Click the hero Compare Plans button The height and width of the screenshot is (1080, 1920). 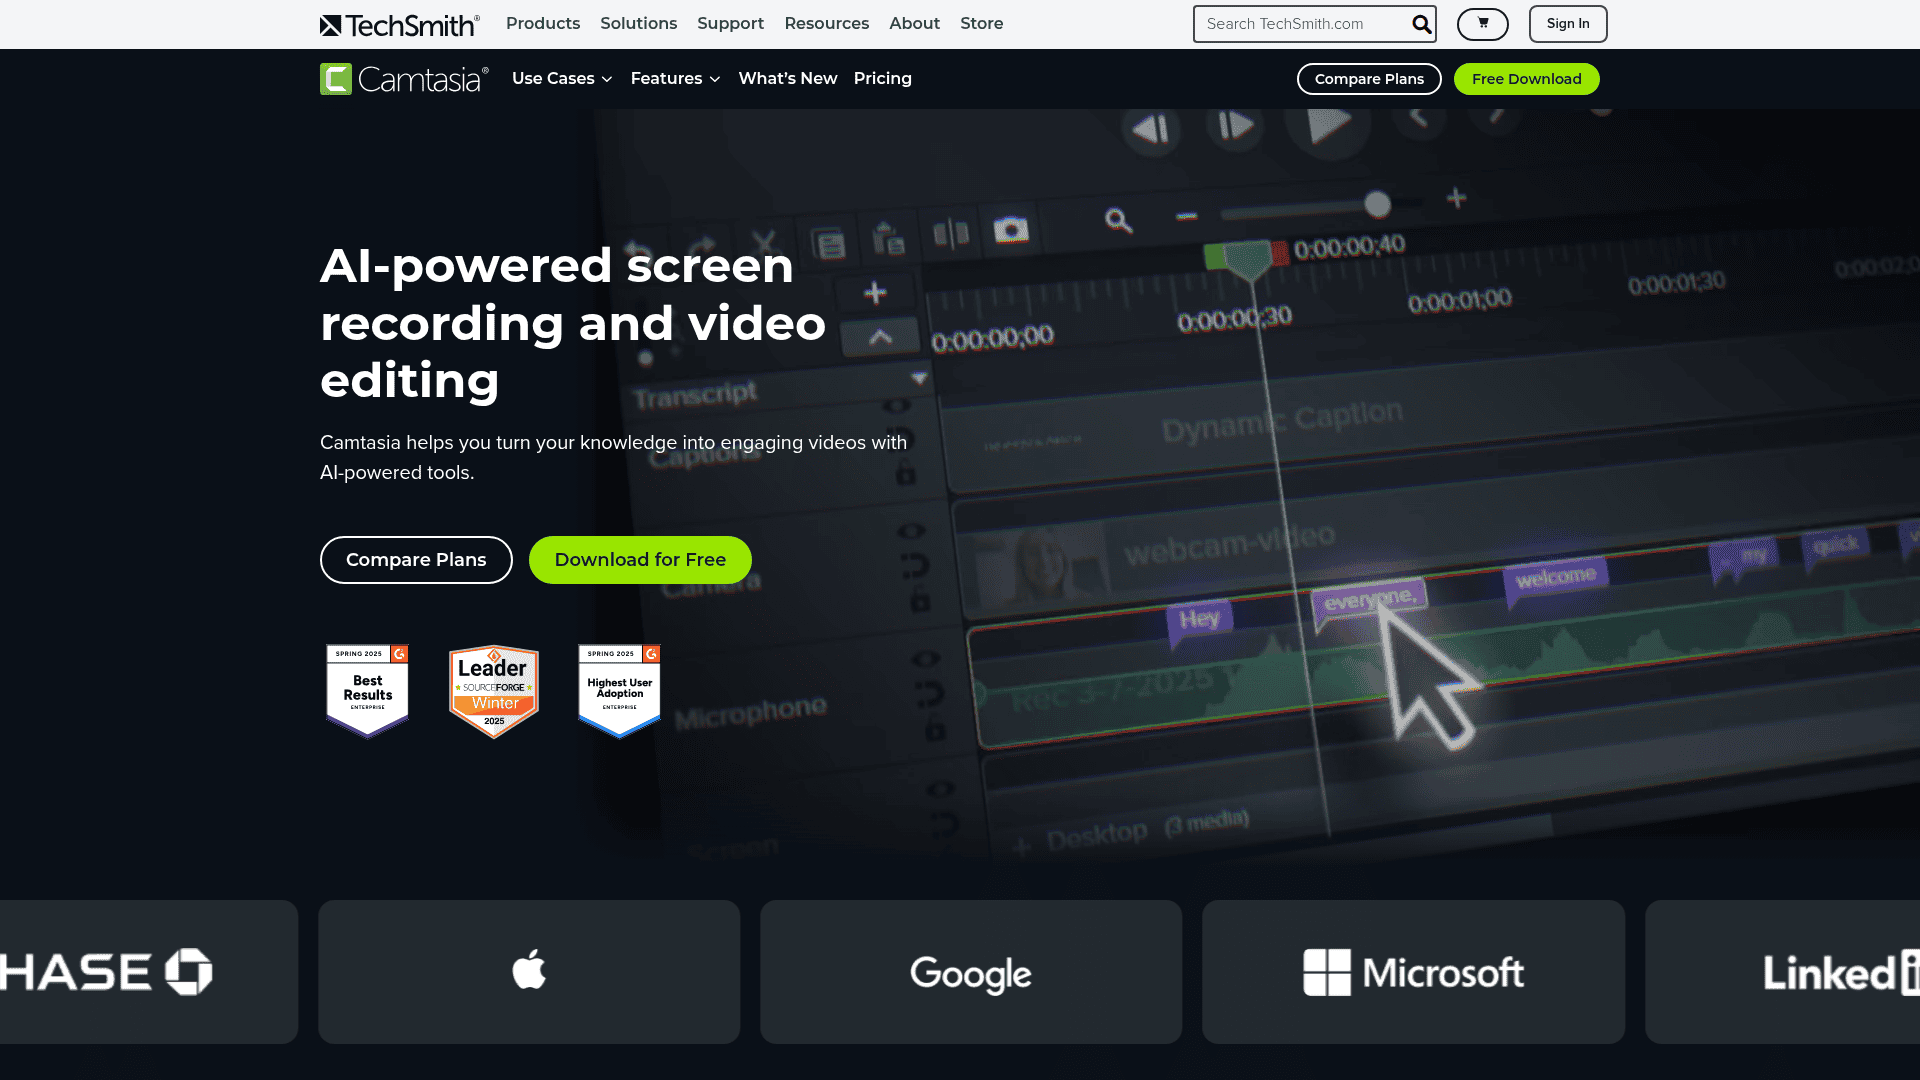pos(416,560)
